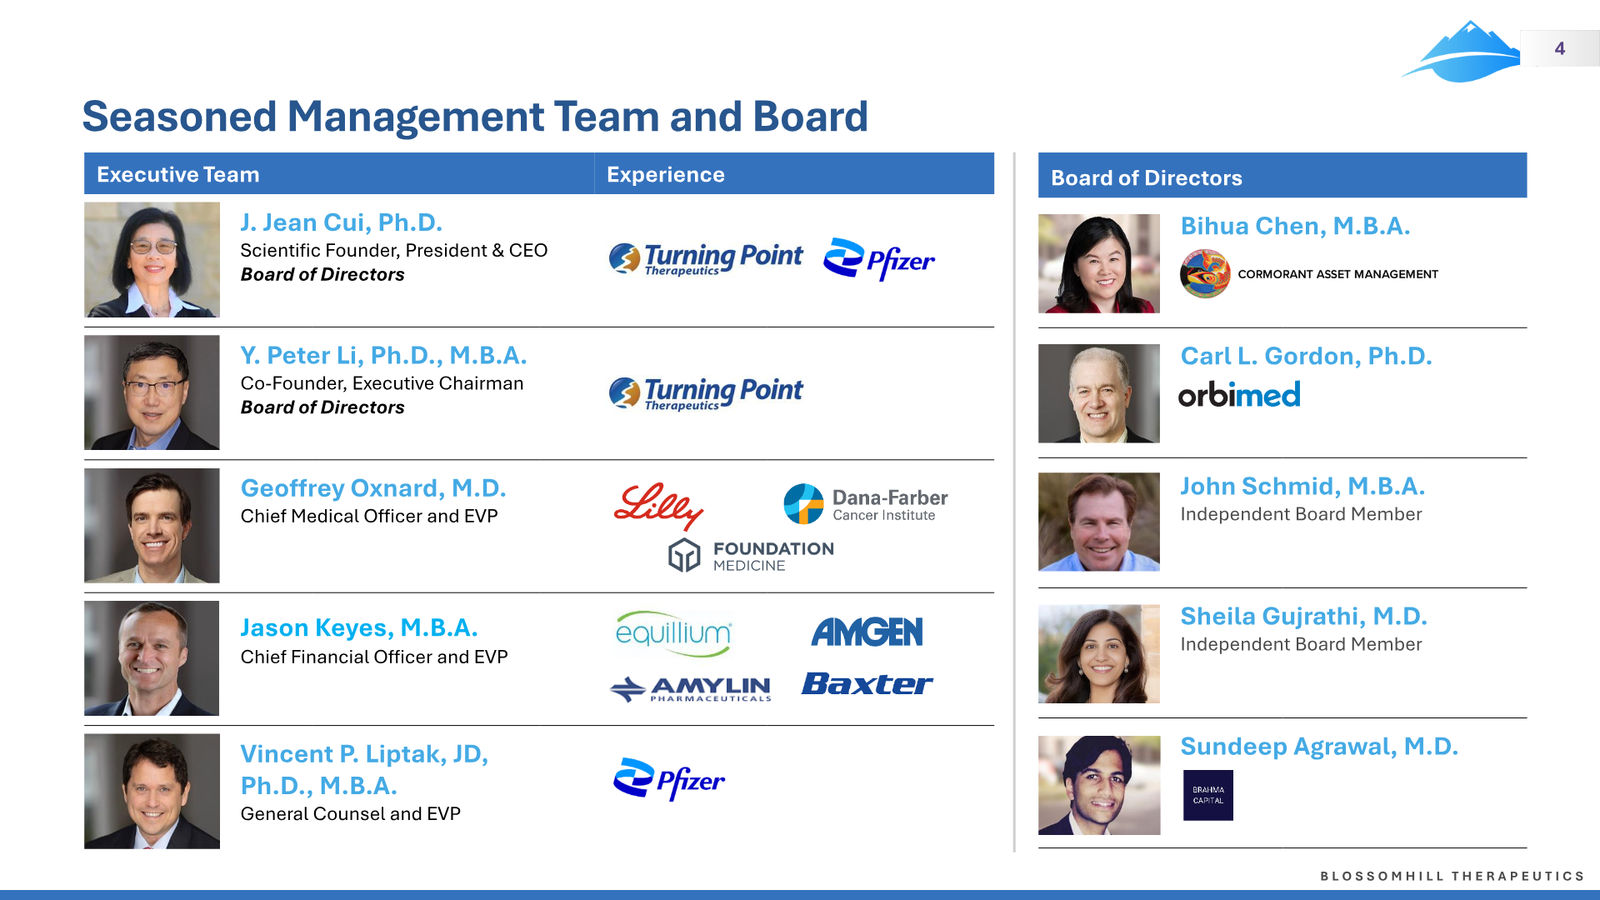The width and height of the screenshot is (1600, 900).
Task: Click the Baxter logo
Action: (867, 684)
